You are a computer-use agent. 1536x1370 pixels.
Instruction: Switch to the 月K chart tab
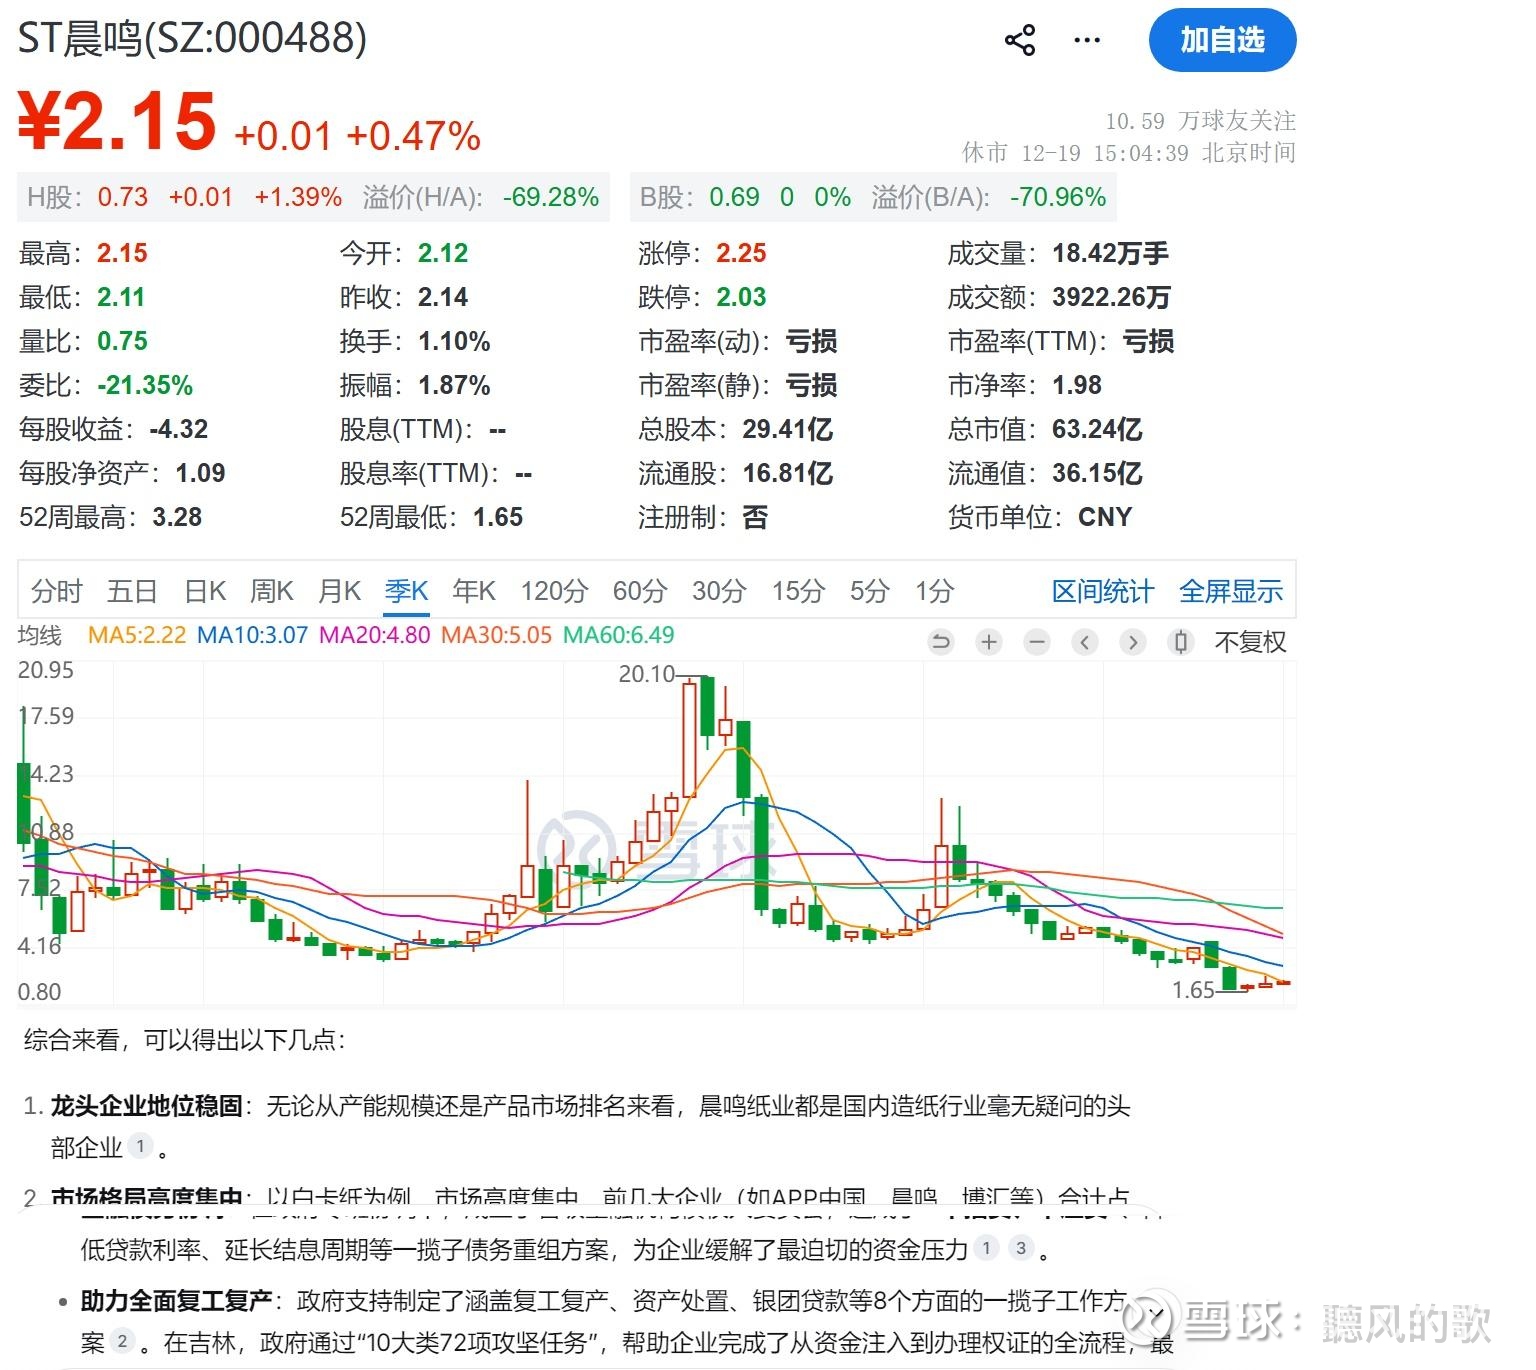[339, 592]
